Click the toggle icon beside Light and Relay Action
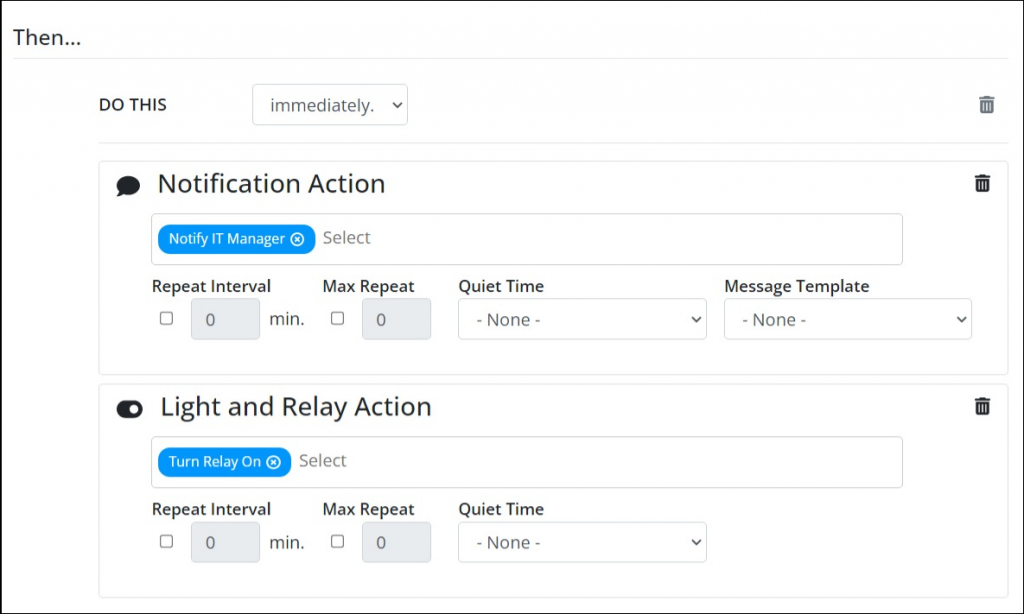Screen dimensions: 1024x614 pyautogui.click(x=129, y=407)
